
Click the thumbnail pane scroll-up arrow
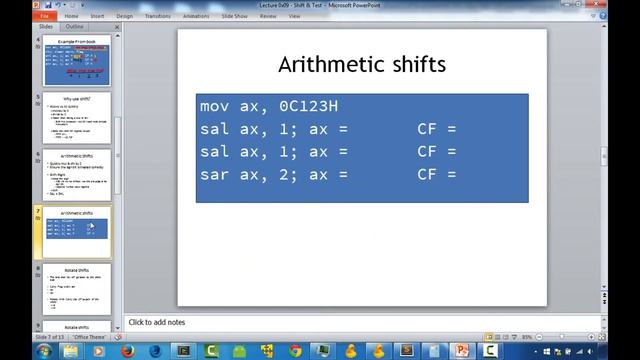pyautogui.click(x=118, y=36)
